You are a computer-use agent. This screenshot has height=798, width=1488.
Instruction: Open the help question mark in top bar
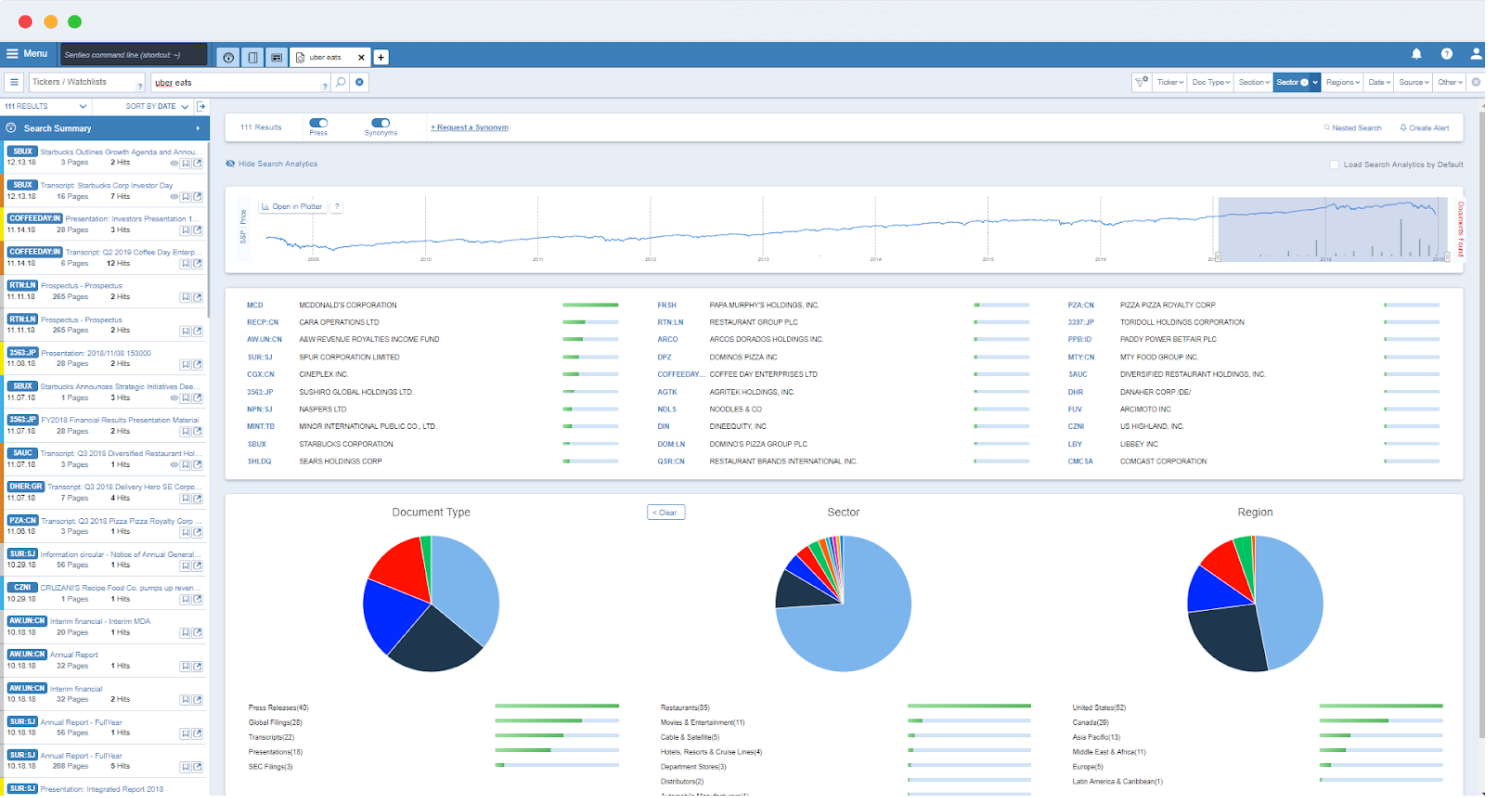pyautogui.click(x=1446, y=54)
